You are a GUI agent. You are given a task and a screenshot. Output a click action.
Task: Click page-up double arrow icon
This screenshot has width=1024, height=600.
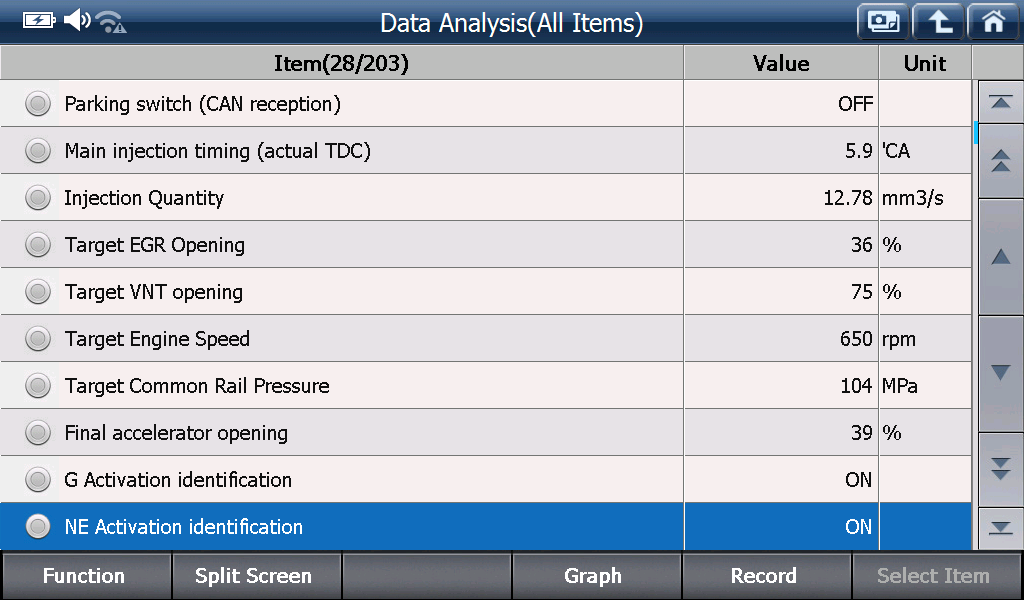point(1000,161)
